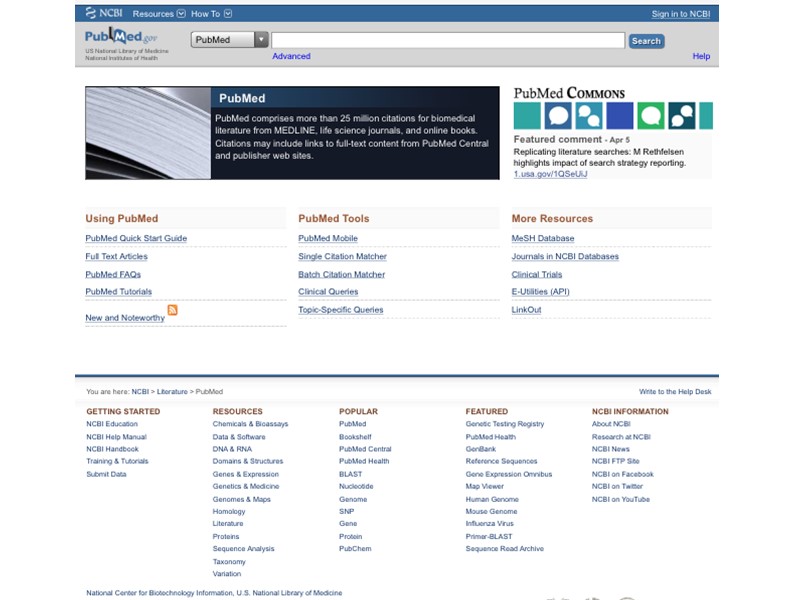
Task: Open About NCBI link
Action: 611,424
